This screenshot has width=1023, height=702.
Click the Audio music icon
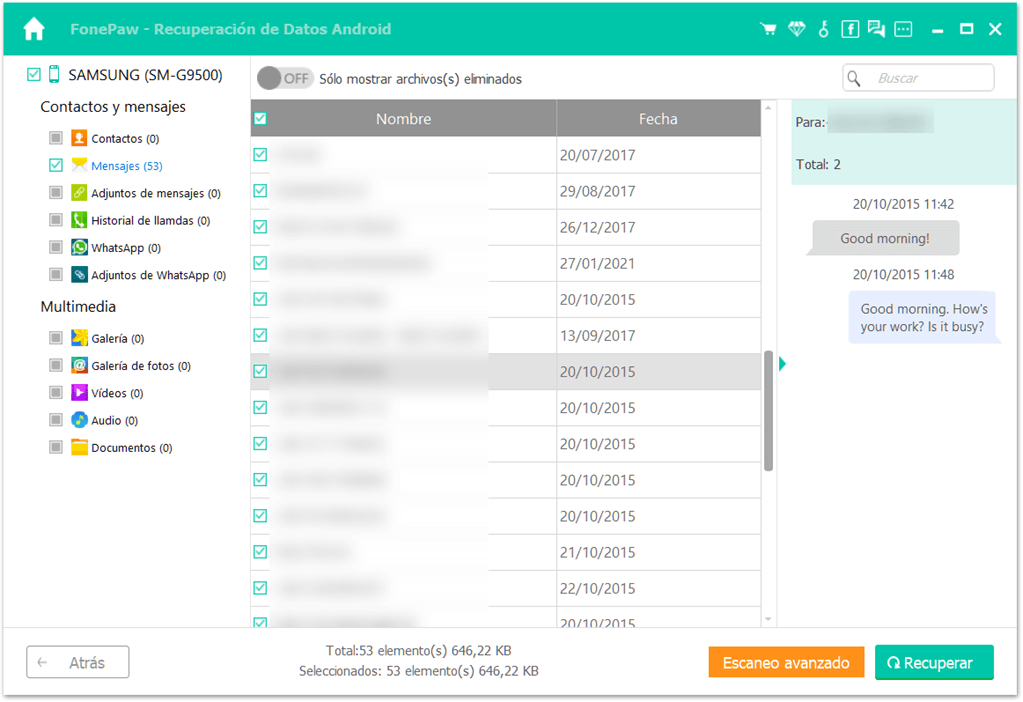point(79,420)
